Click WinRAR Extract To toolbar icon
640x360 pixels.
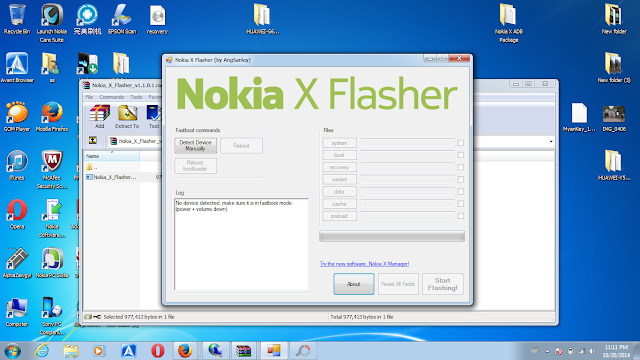tap(127, 117)
